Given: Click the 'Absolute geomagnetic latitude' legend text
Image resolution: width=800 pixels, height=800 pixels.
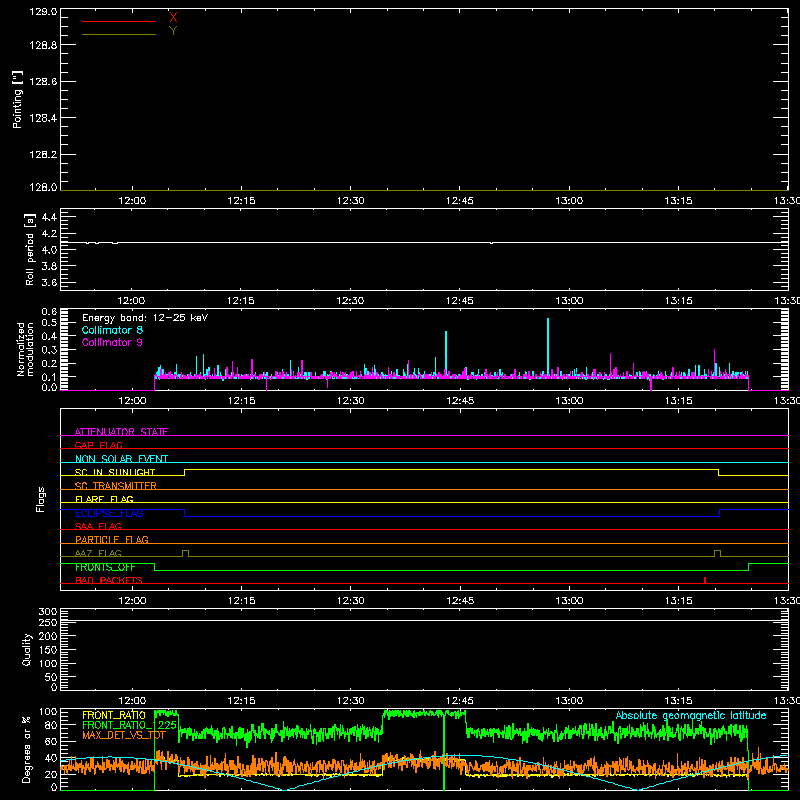Looking at the screenshot, I should [691, 715].
